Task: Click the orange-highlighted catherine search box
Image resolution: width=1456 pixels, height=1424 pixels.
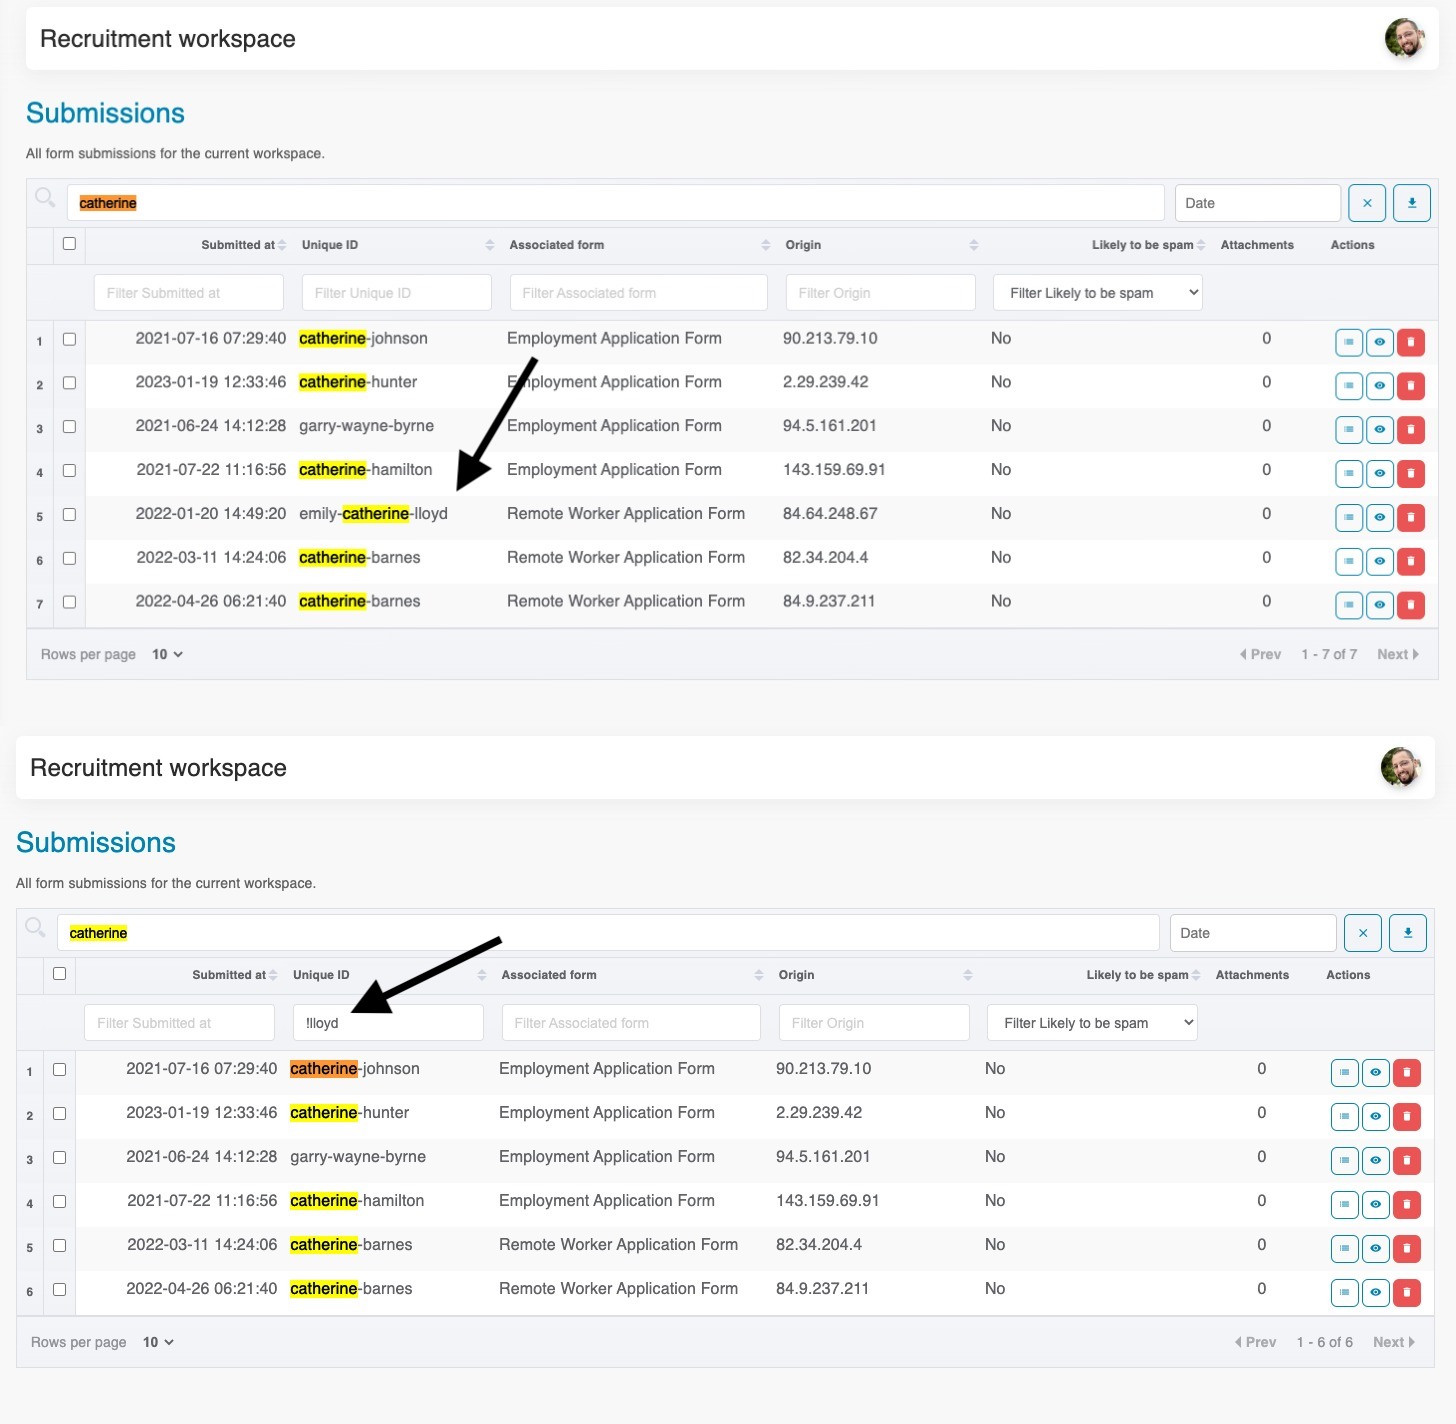Action: tap(616, 203)
